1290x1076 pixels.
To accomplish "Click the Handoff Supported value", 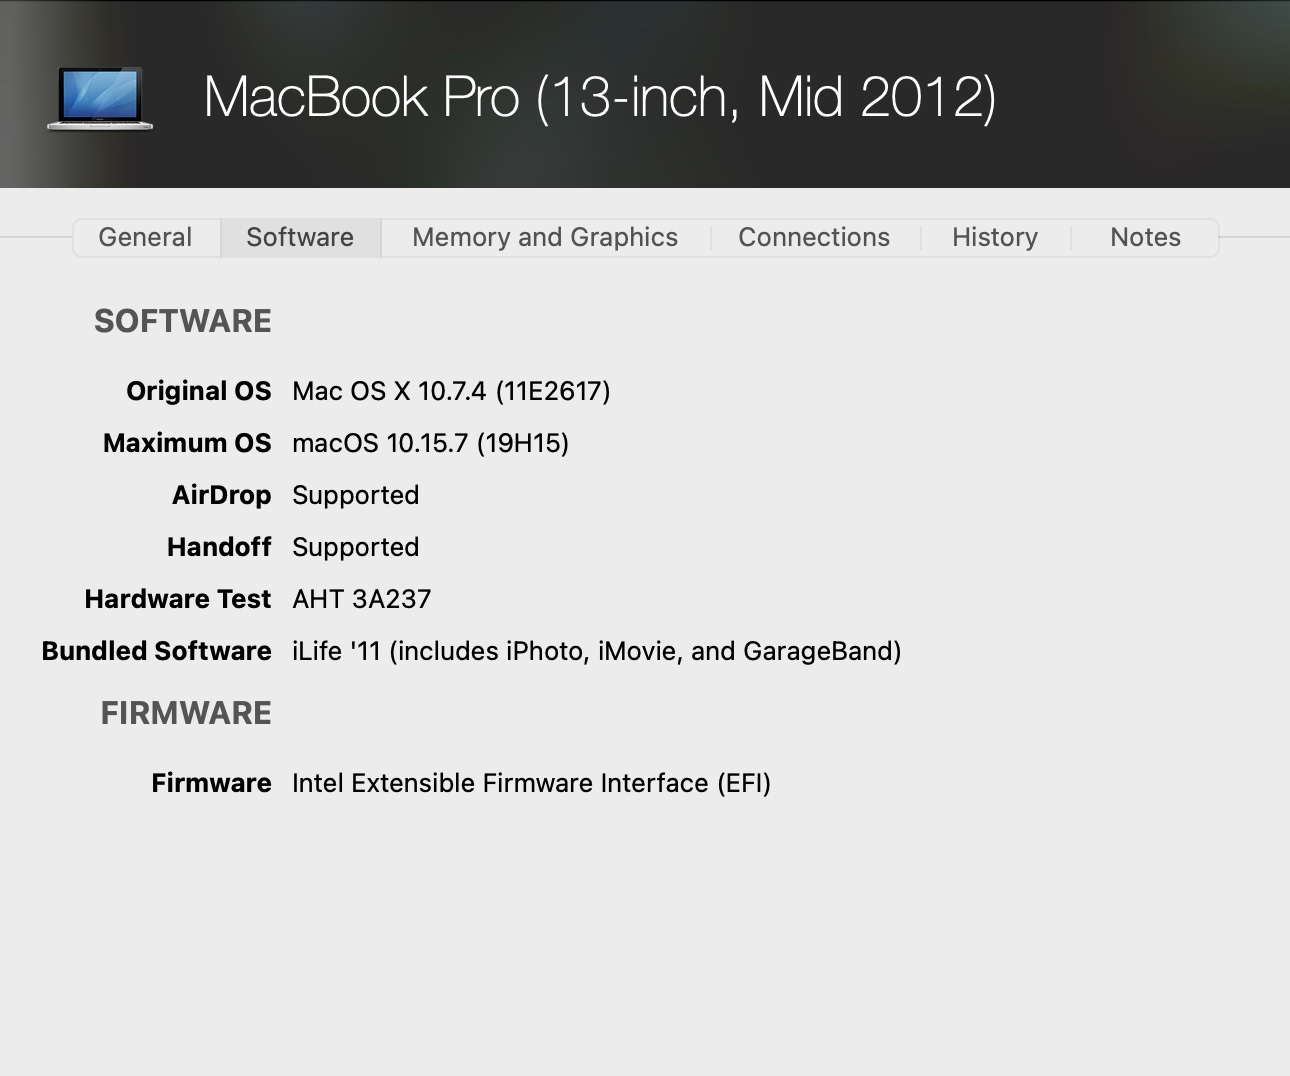I will (355, 547).
